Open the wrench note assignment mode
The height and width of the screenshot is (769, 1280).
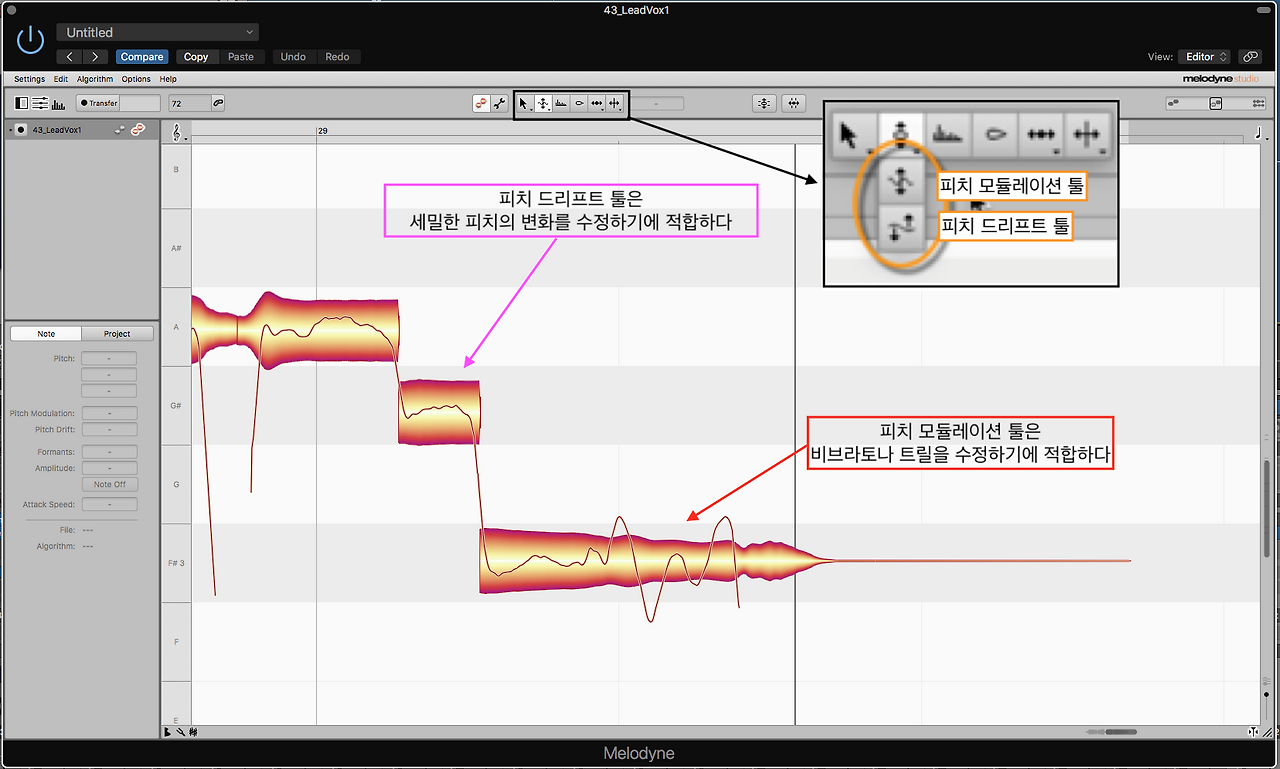click(x=499, y=103)
